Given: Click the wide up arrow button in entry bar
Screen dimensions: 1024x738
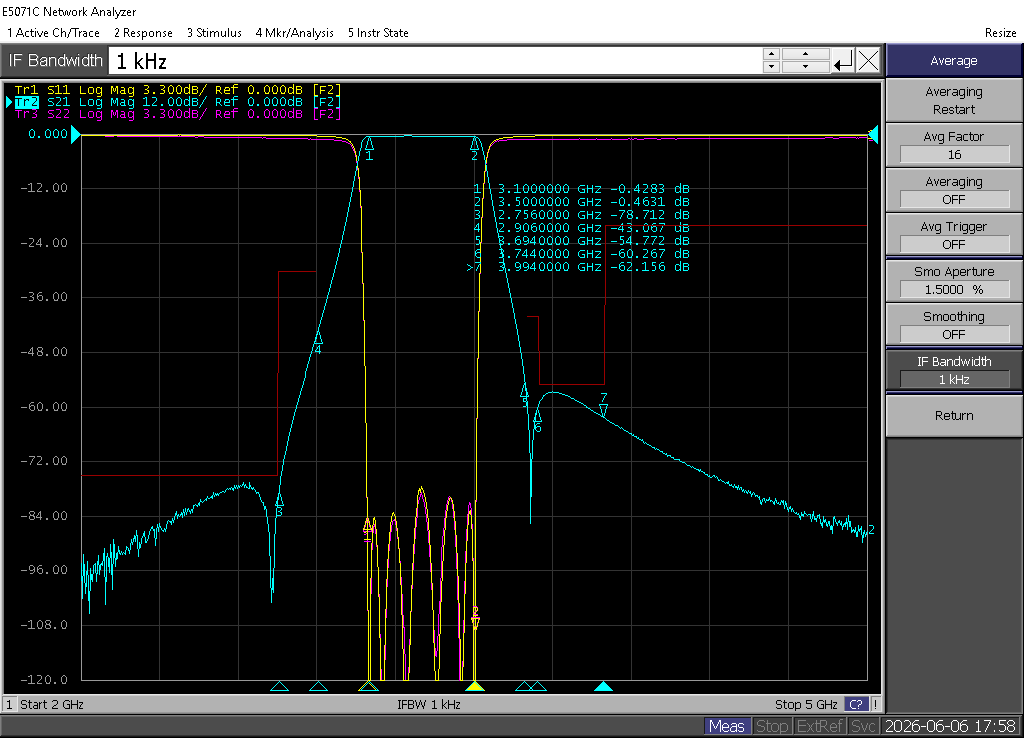Looking at the screenshot, I should pyautogui.click(x=805, y=54).
